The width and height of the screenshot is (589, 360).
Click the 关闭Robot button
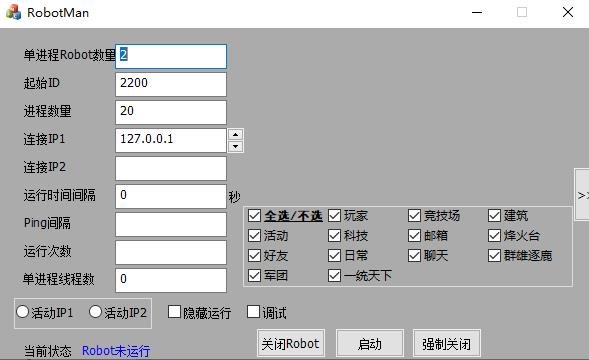tap(291, 343)
